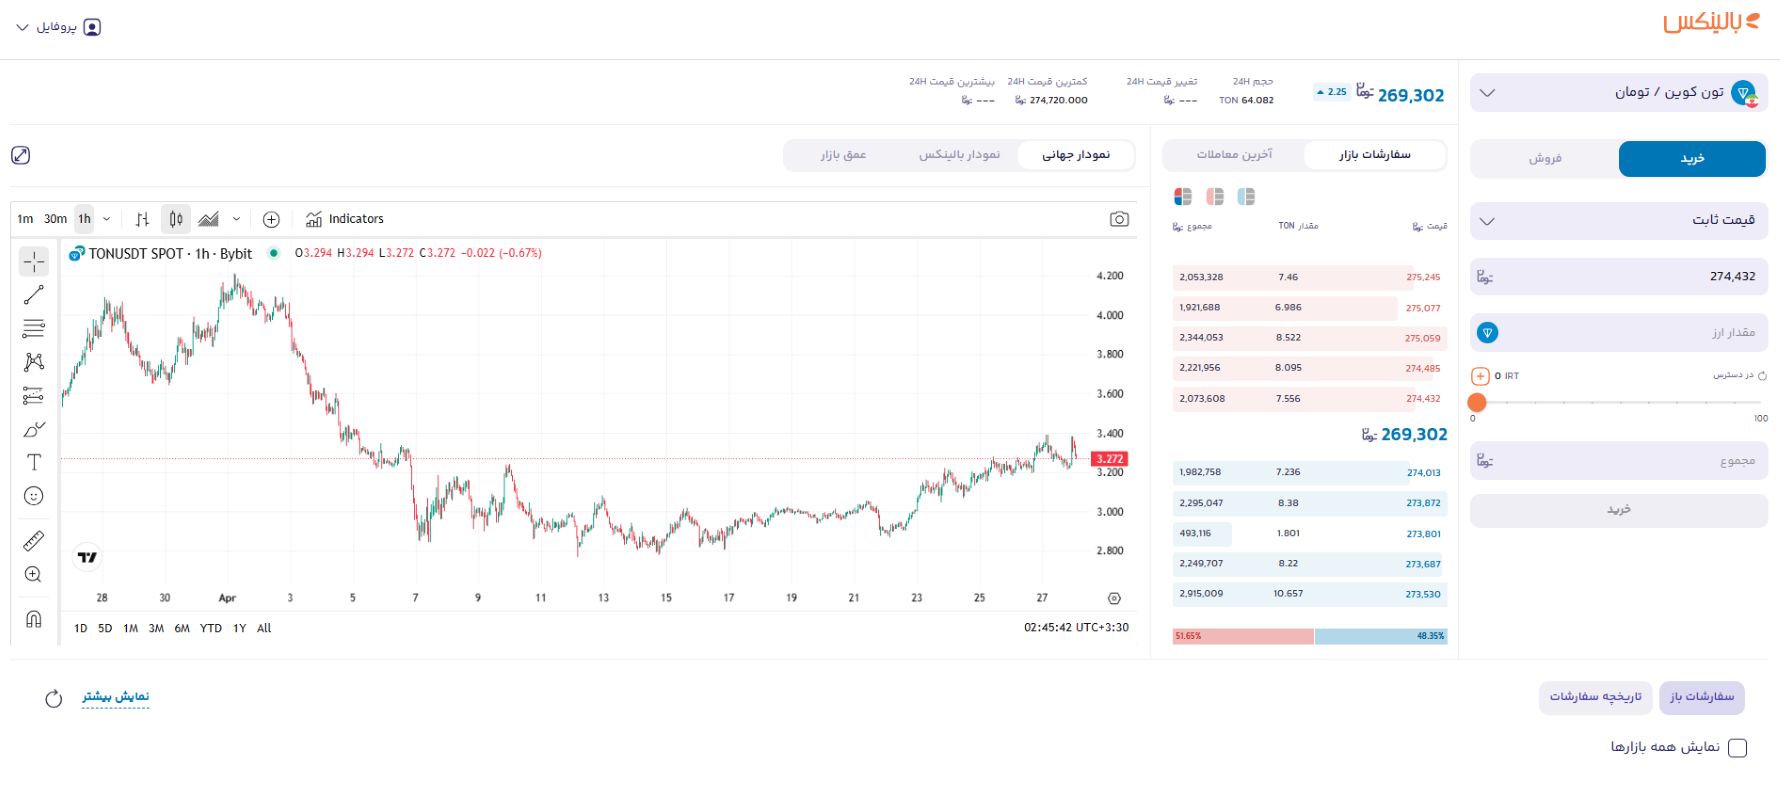The height and width of the screenshot is (800, 1780).
Task: Open the Indicators panel
Action: coord(345,219)
